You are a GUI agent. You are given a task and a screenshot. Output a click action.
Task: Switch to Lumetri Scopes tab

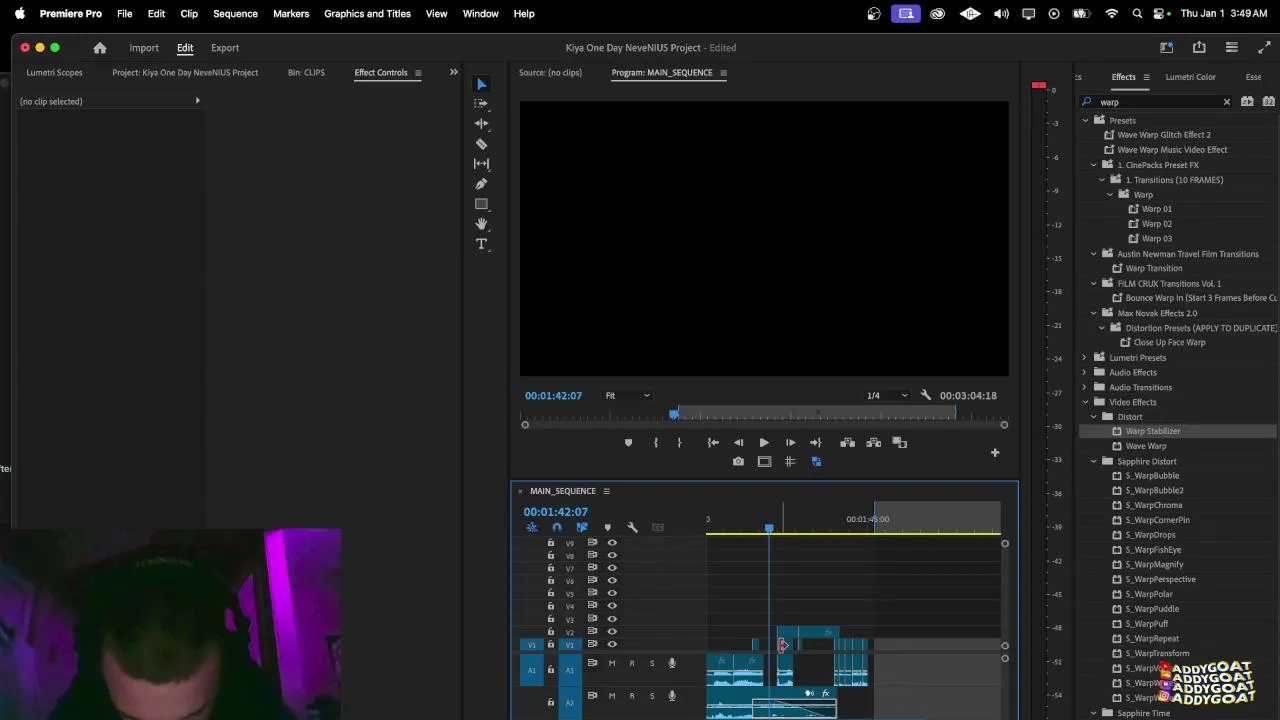point(54,73)
